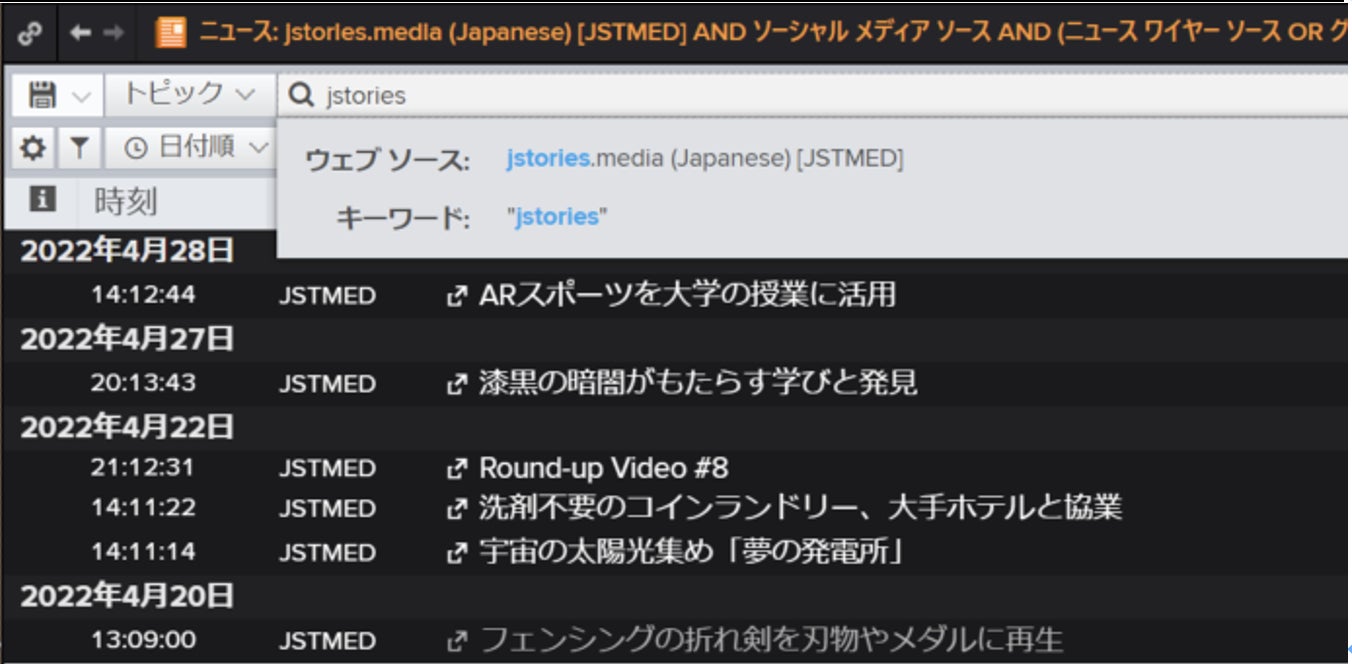Screen dimensions: 1352x664
Task: Click the info icon column header
Action: pyautogui.click(x=42, y=200)
